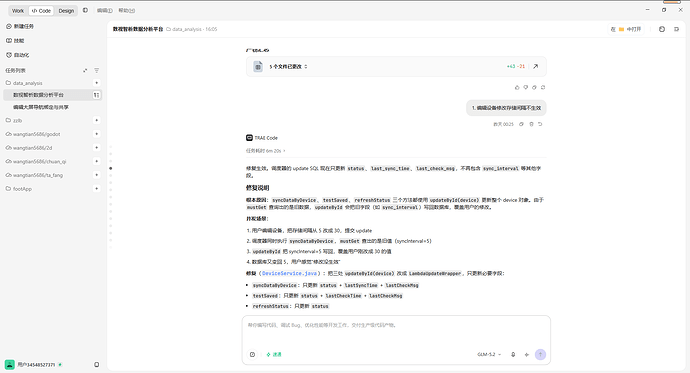This screenshot has width=690, height=373.
Task: Add a task to wangtian5686/ta_fang
Action: pos(96,175)
